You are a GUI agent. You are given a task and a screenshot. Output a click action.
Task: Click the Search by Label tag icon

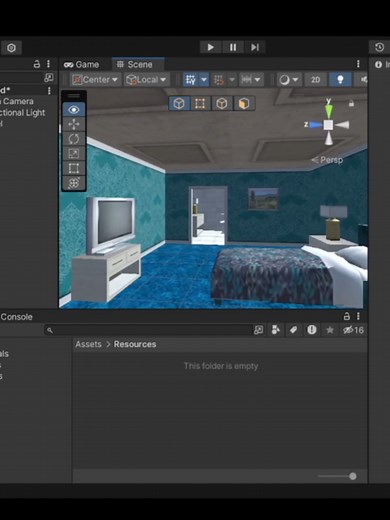coord(293,330)
